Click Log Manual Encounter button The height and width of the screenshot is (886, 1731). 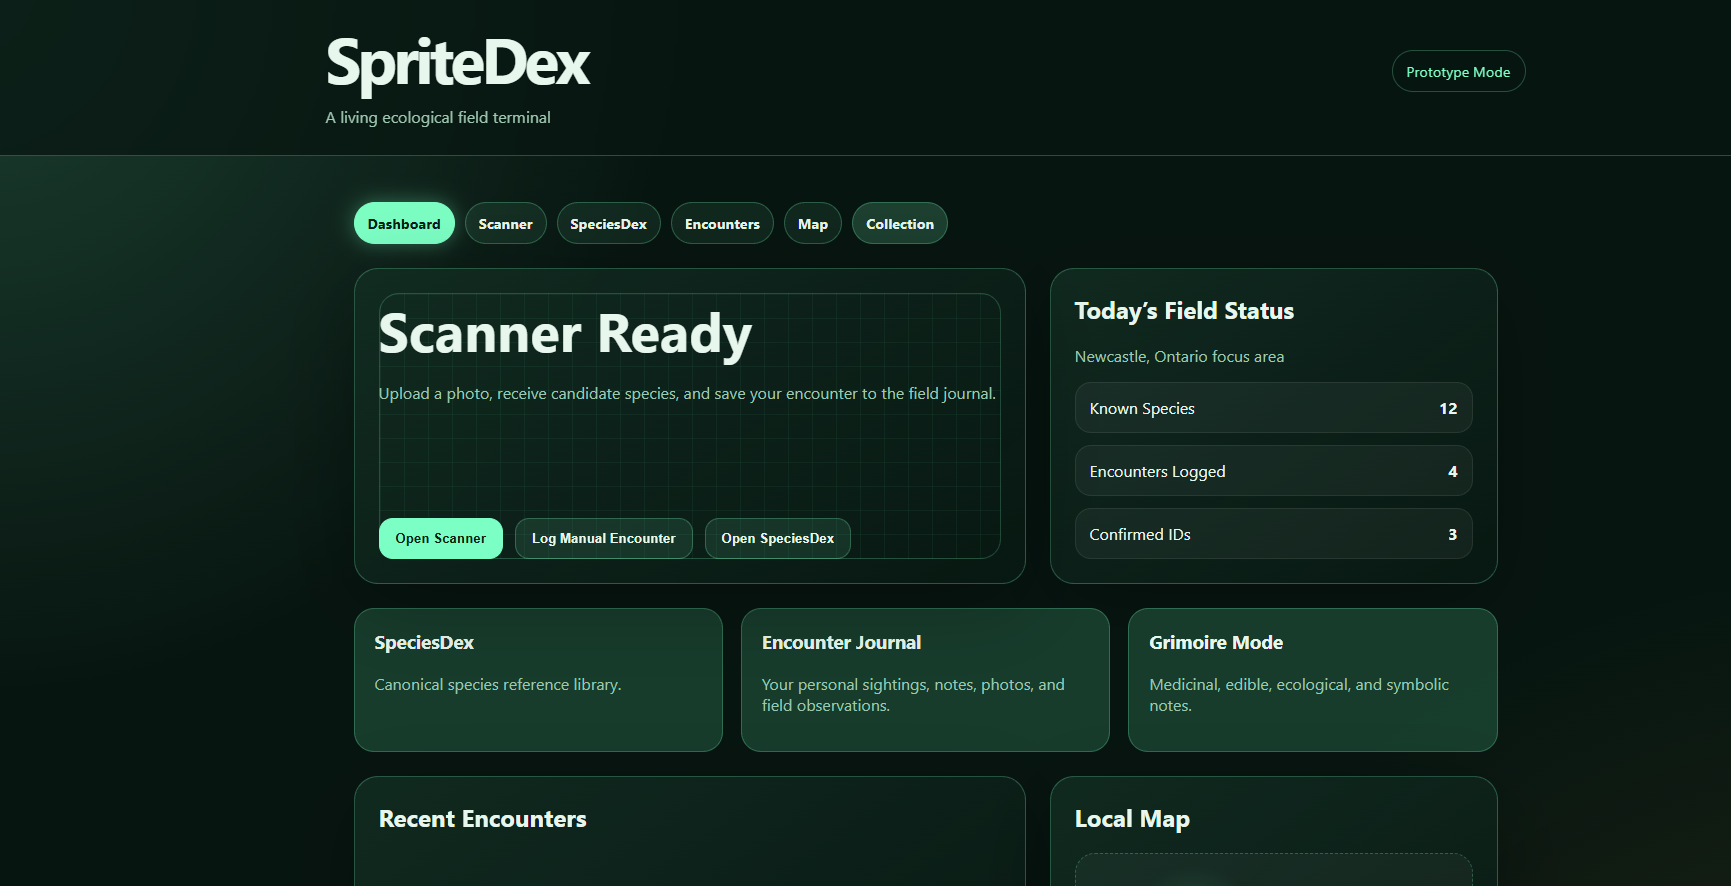coord(604,538)
